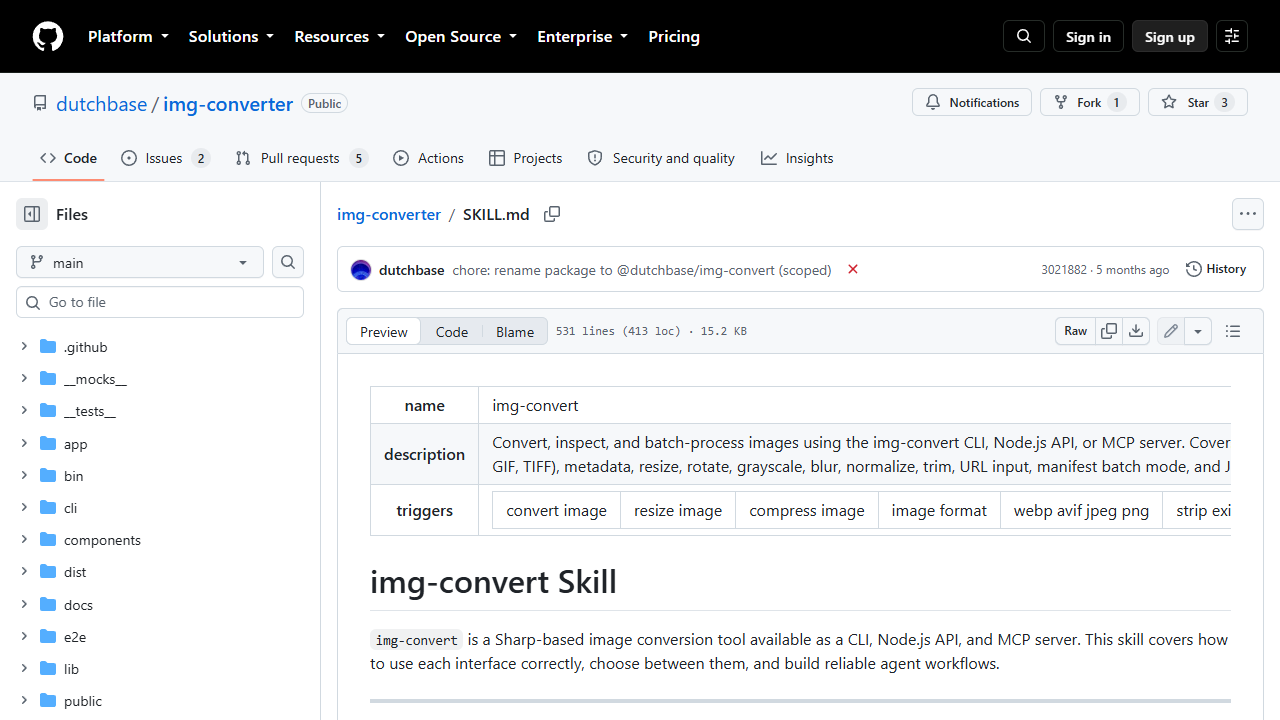Open commit History
The height and width of the screenshot is (720, 1280).
pos(1216,269)
